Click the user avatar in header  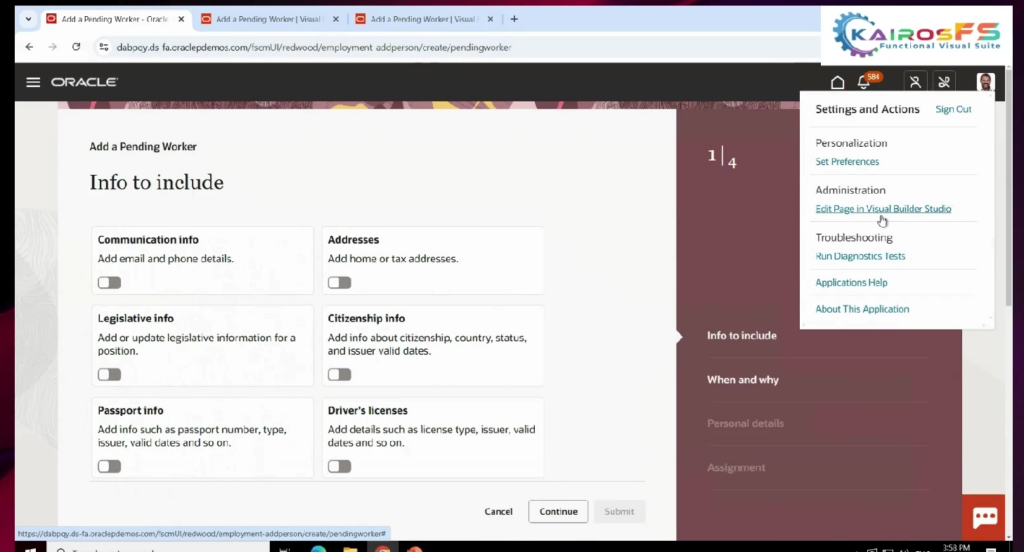985,82
